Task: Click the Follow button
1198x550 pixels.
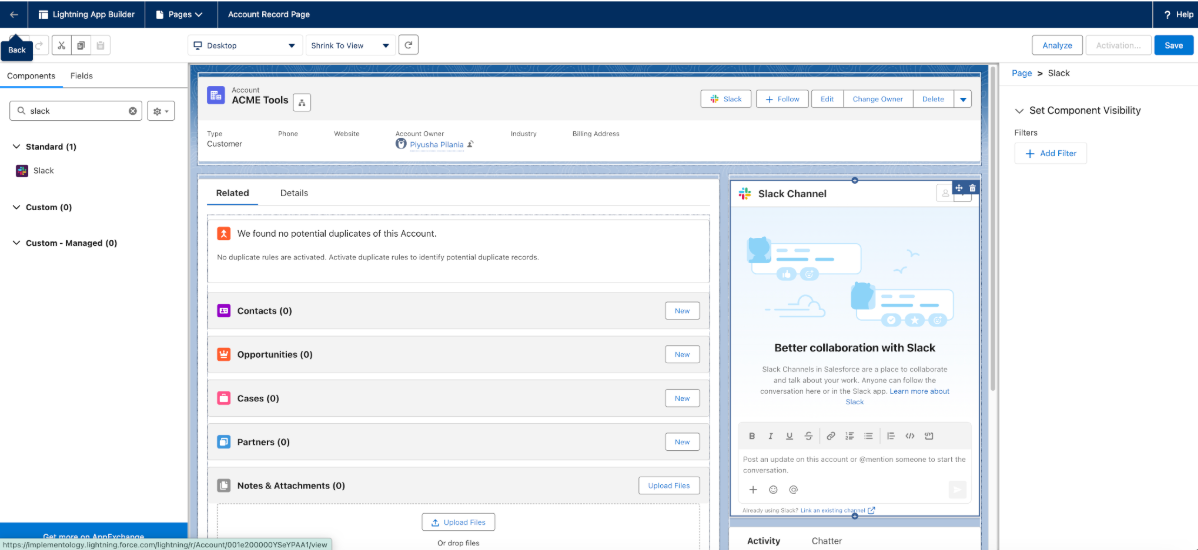Action: [x=782, y=99]
